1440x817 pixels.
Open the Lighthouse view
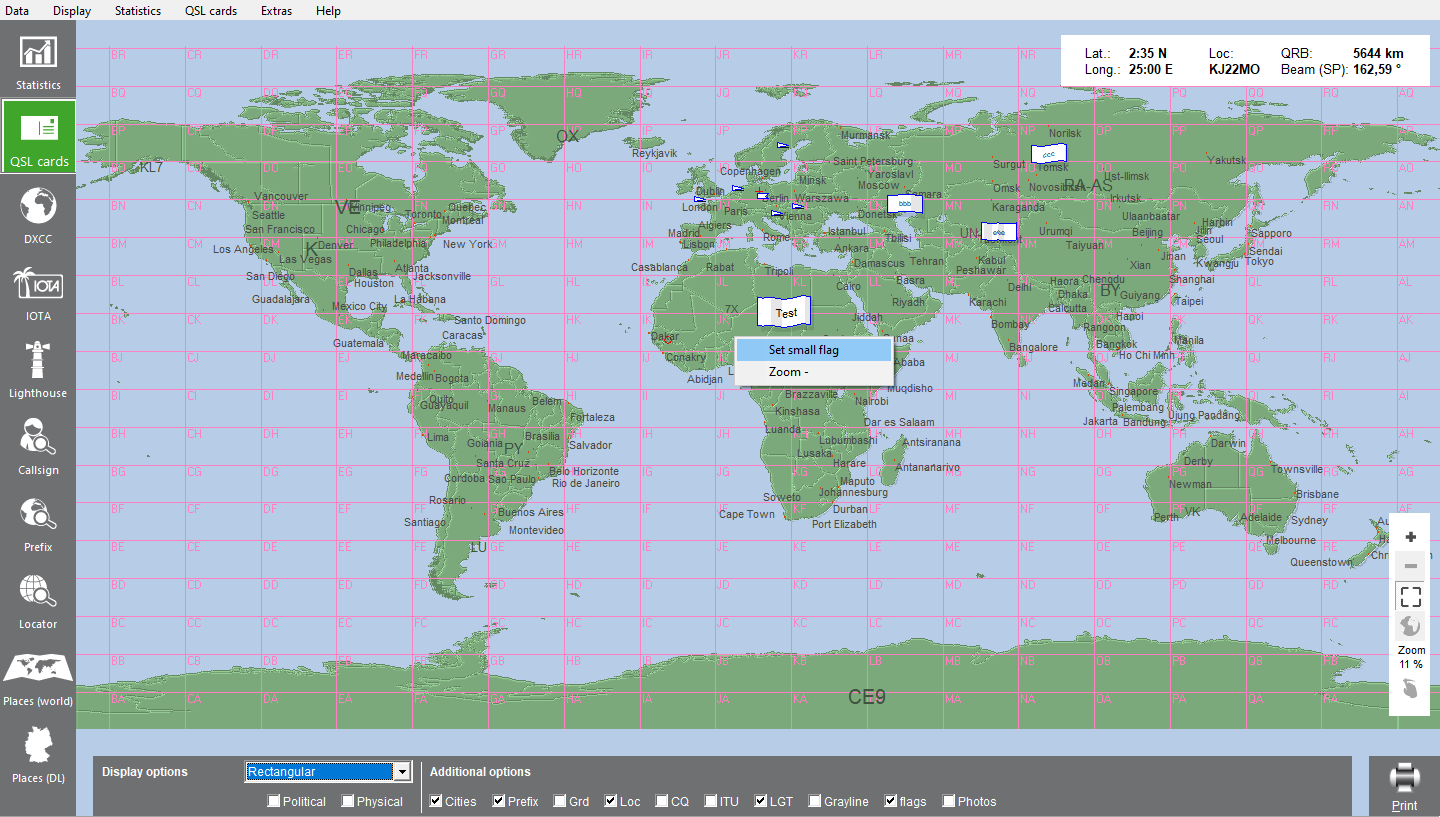[x=38, y=369]
